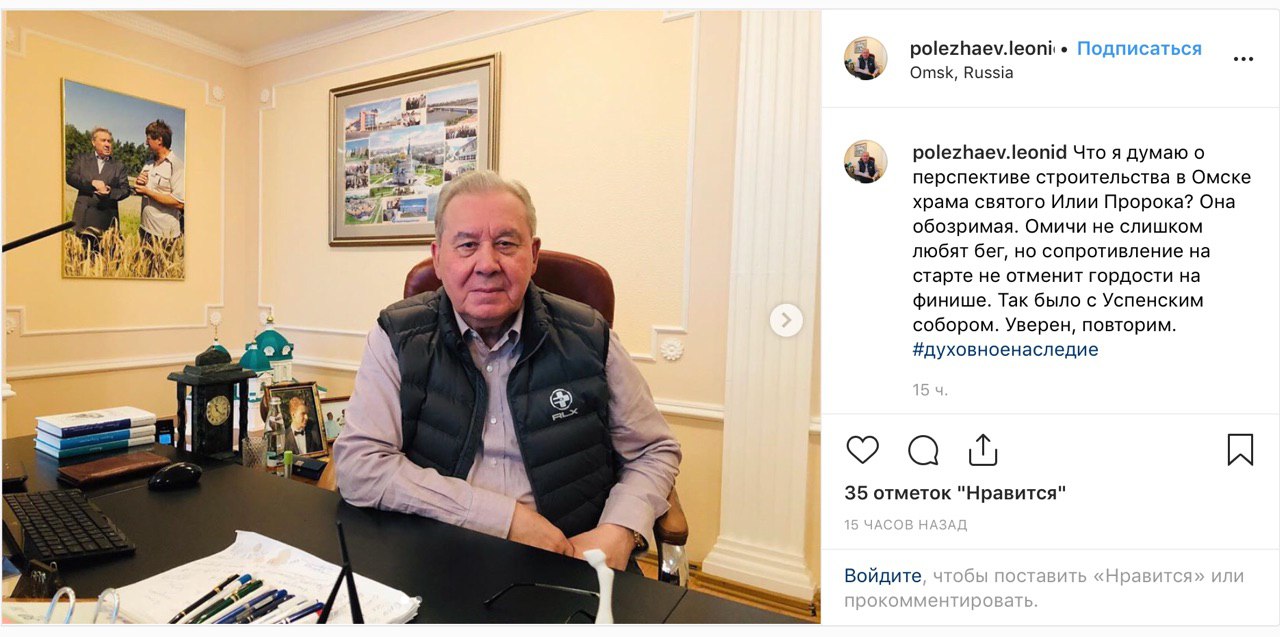Go to the next photo with the arrow
The width and height of the screenshot is (1280, 637).
tap(786, 320)
